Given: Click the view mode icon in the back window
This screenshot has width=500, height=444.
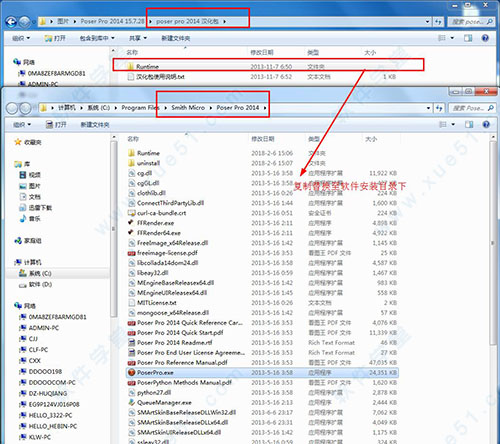Looking at the screenshot, I should pyautogui.click(x=442, y=38).
